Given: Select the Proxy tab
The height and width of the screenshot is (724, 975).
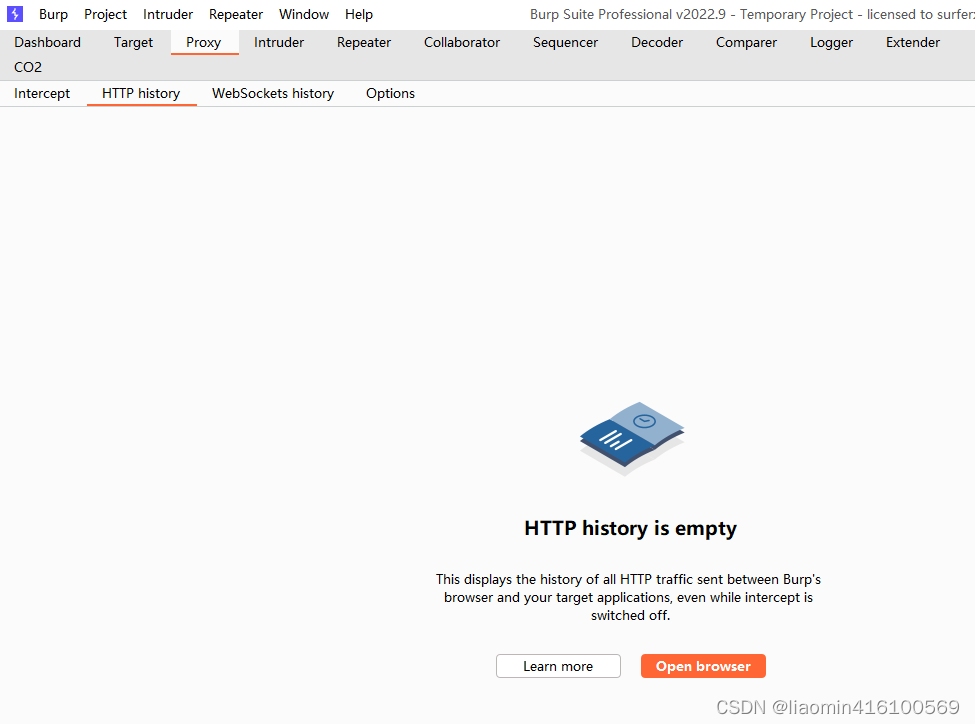Looking at the screenshot, I should (x=203, y=42).
